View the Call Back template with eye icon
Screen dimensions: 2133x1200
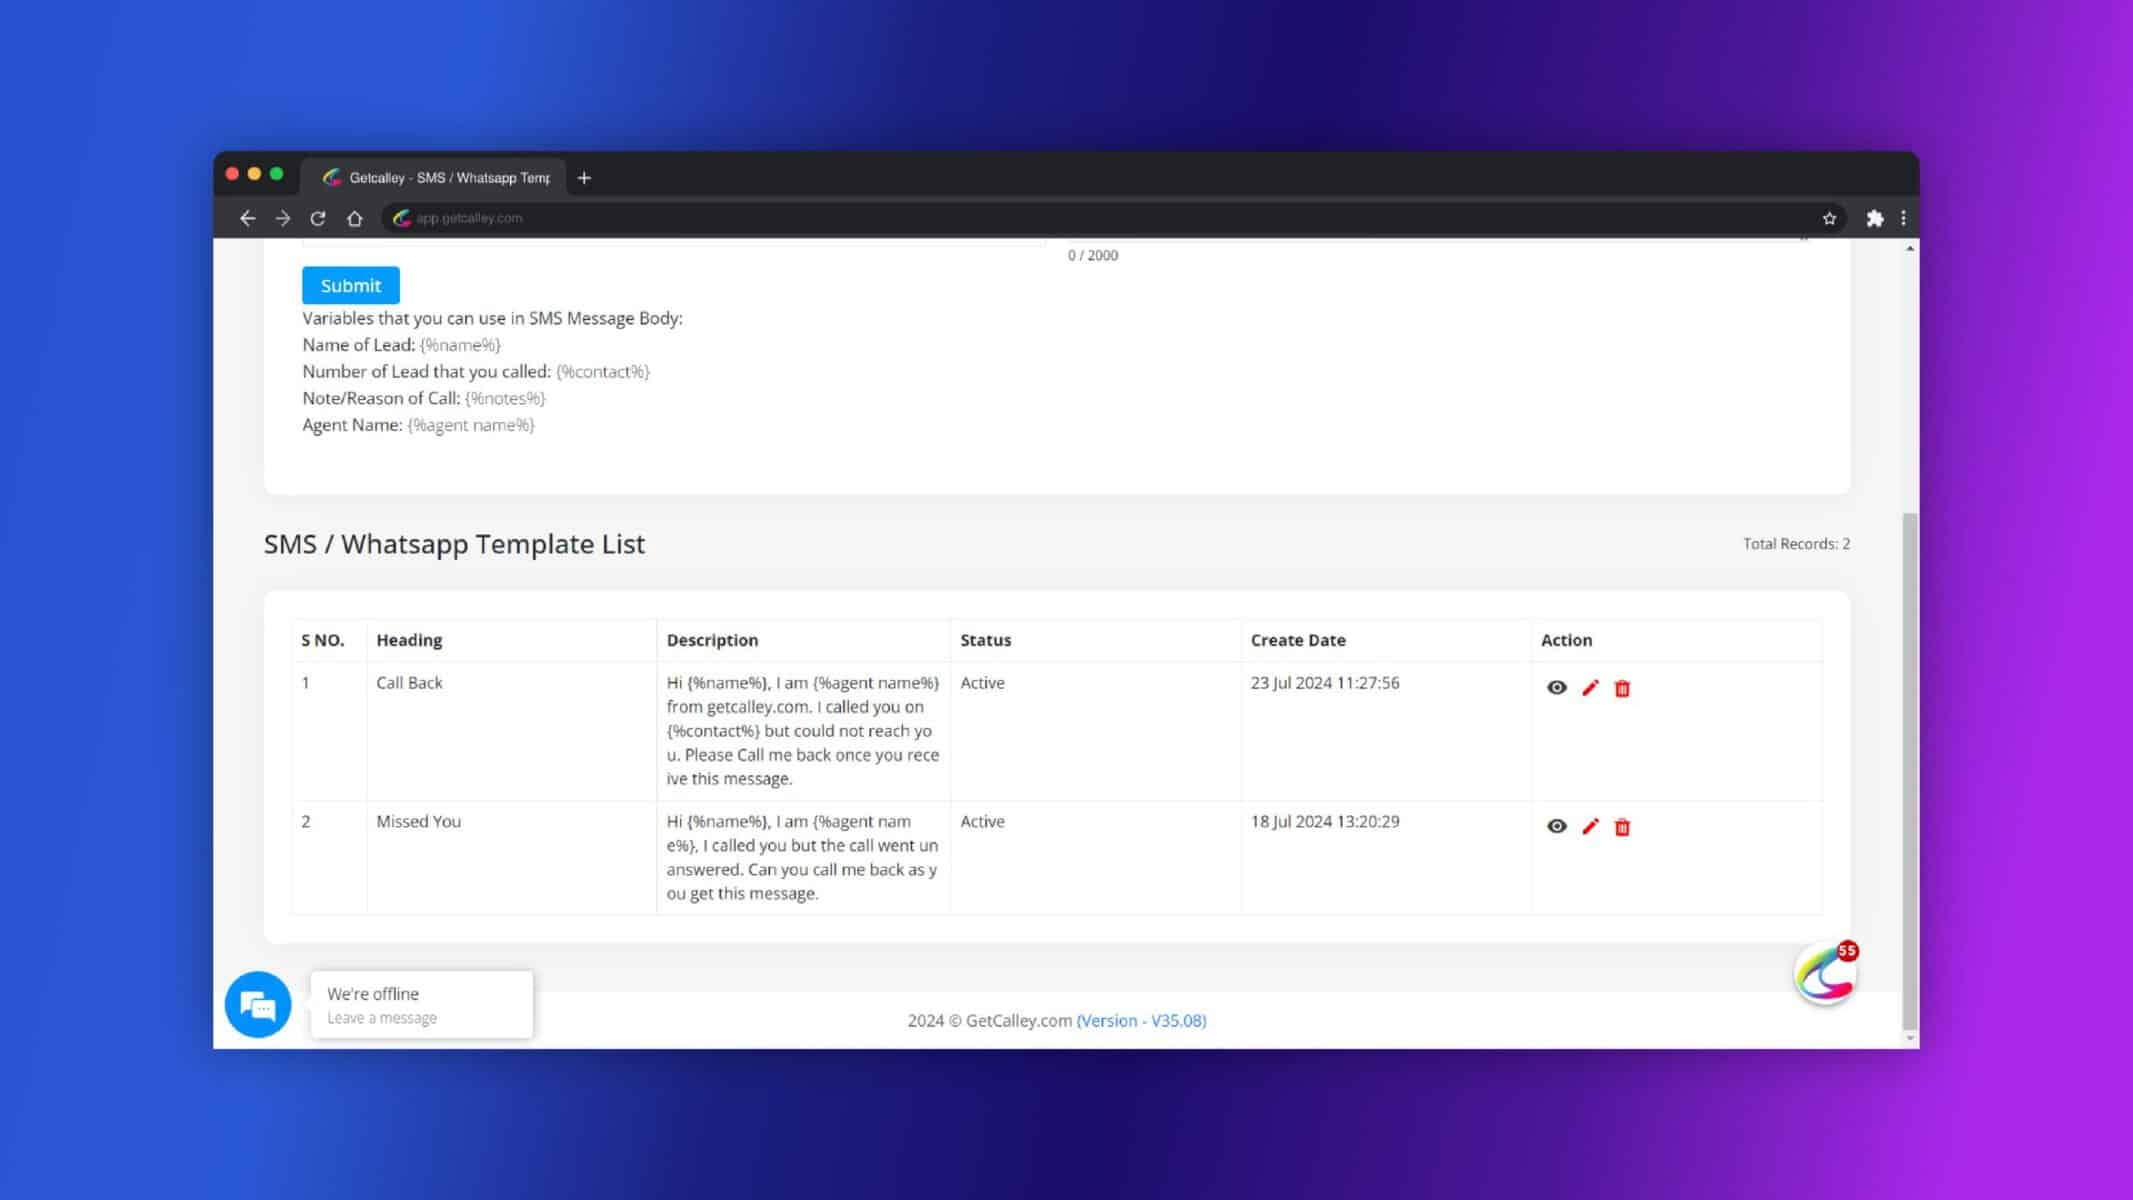point(1556,687)
